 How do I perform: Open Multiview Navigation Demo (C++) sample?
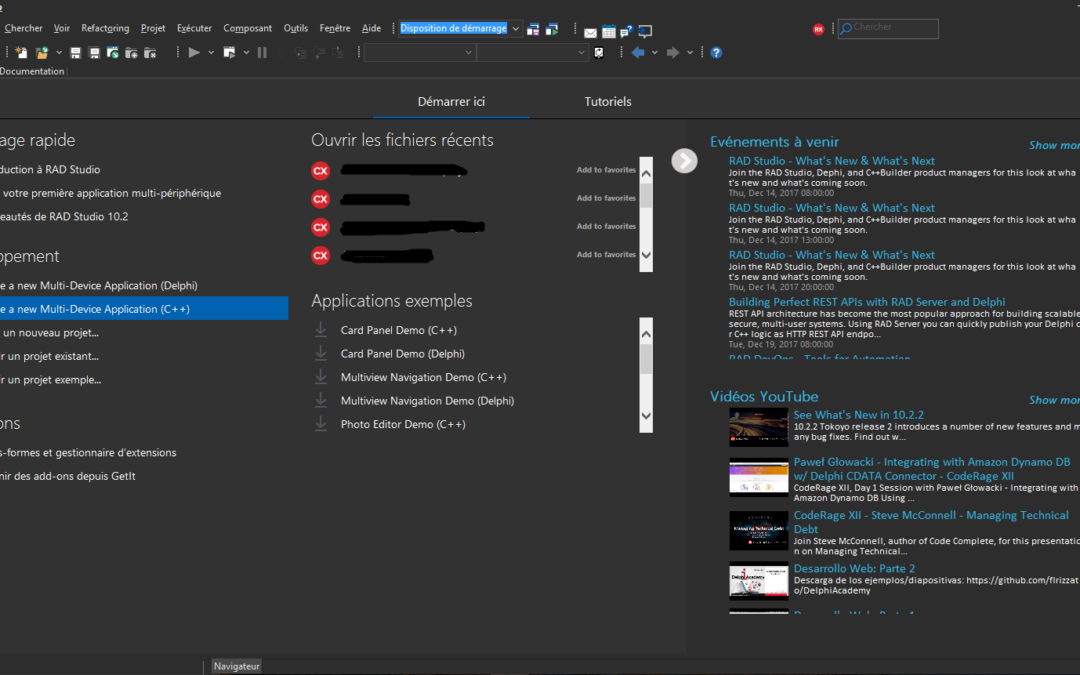coord(423,377)
